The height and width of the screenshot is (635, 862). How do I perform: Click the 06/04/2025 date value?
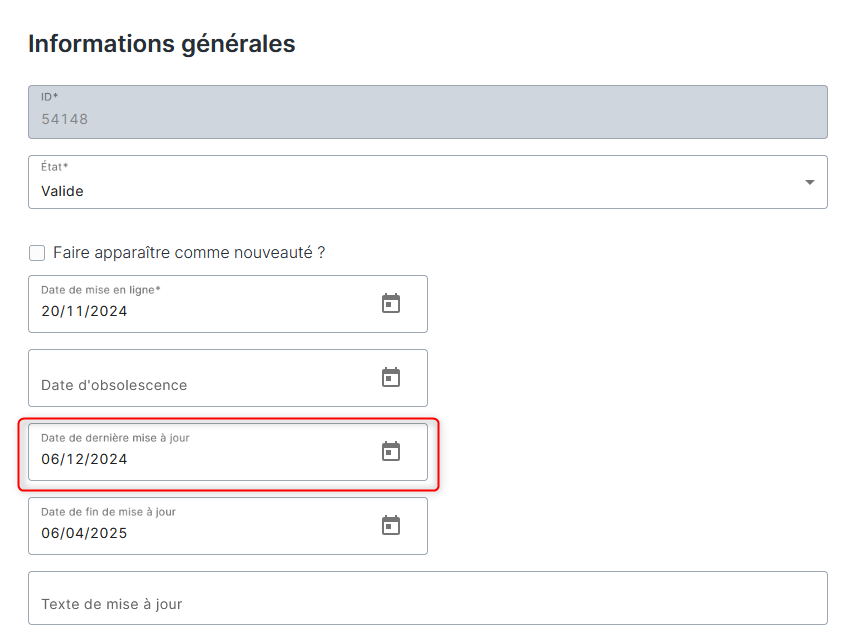point(84,533)
